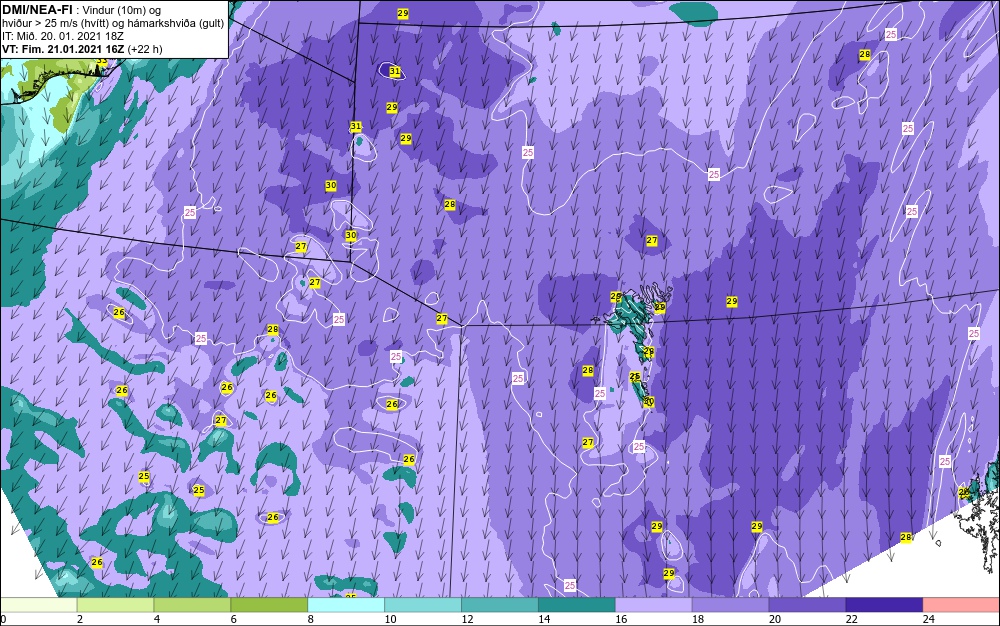1000x626 pixels.
Task: Click the pale yellow 0–2 legend swatch
Action: (38, 605)
